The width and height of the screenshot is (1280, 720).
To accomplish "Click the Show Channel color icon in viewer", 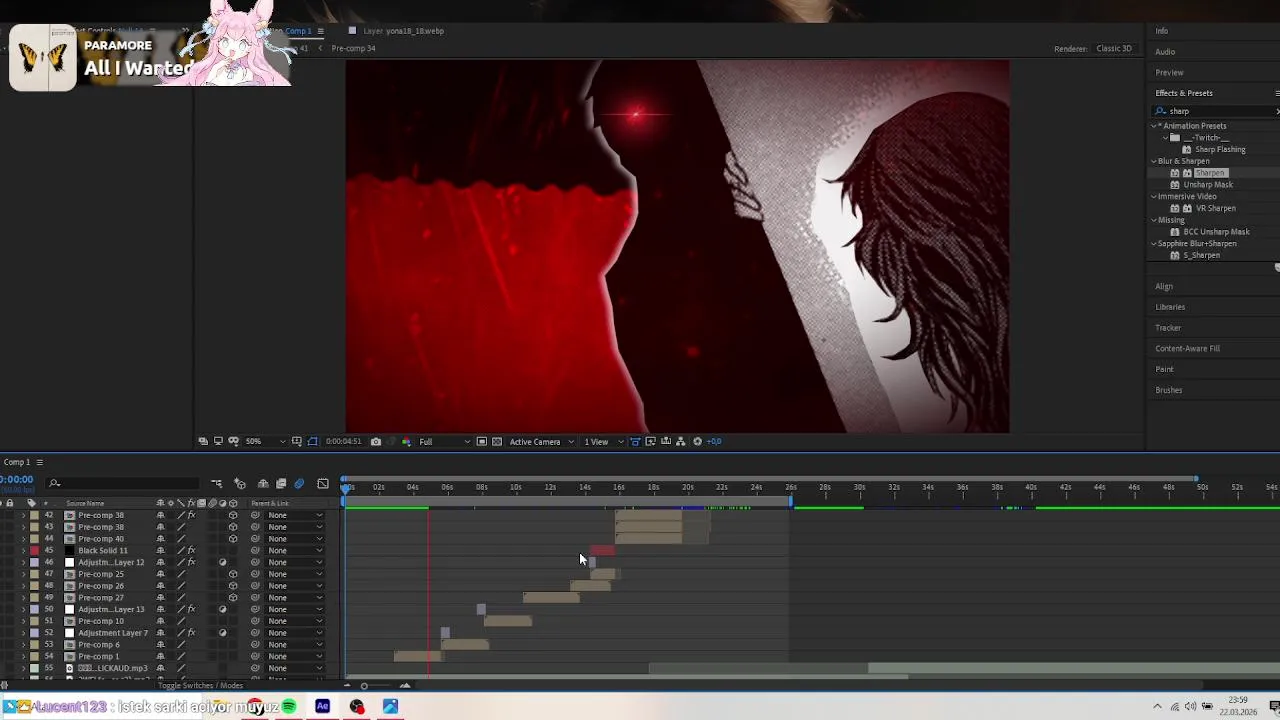I will tap(405, 441).
